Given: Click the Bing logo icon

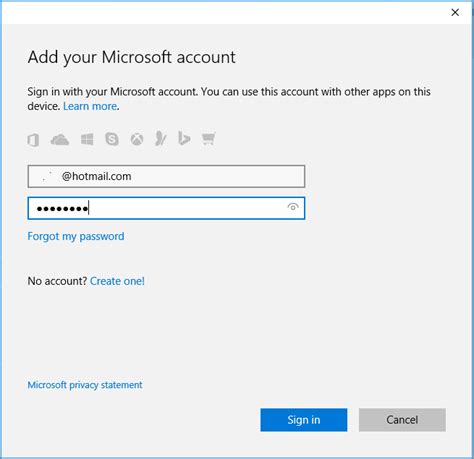Looking at the screenshot, I should [x=184, y=139].
